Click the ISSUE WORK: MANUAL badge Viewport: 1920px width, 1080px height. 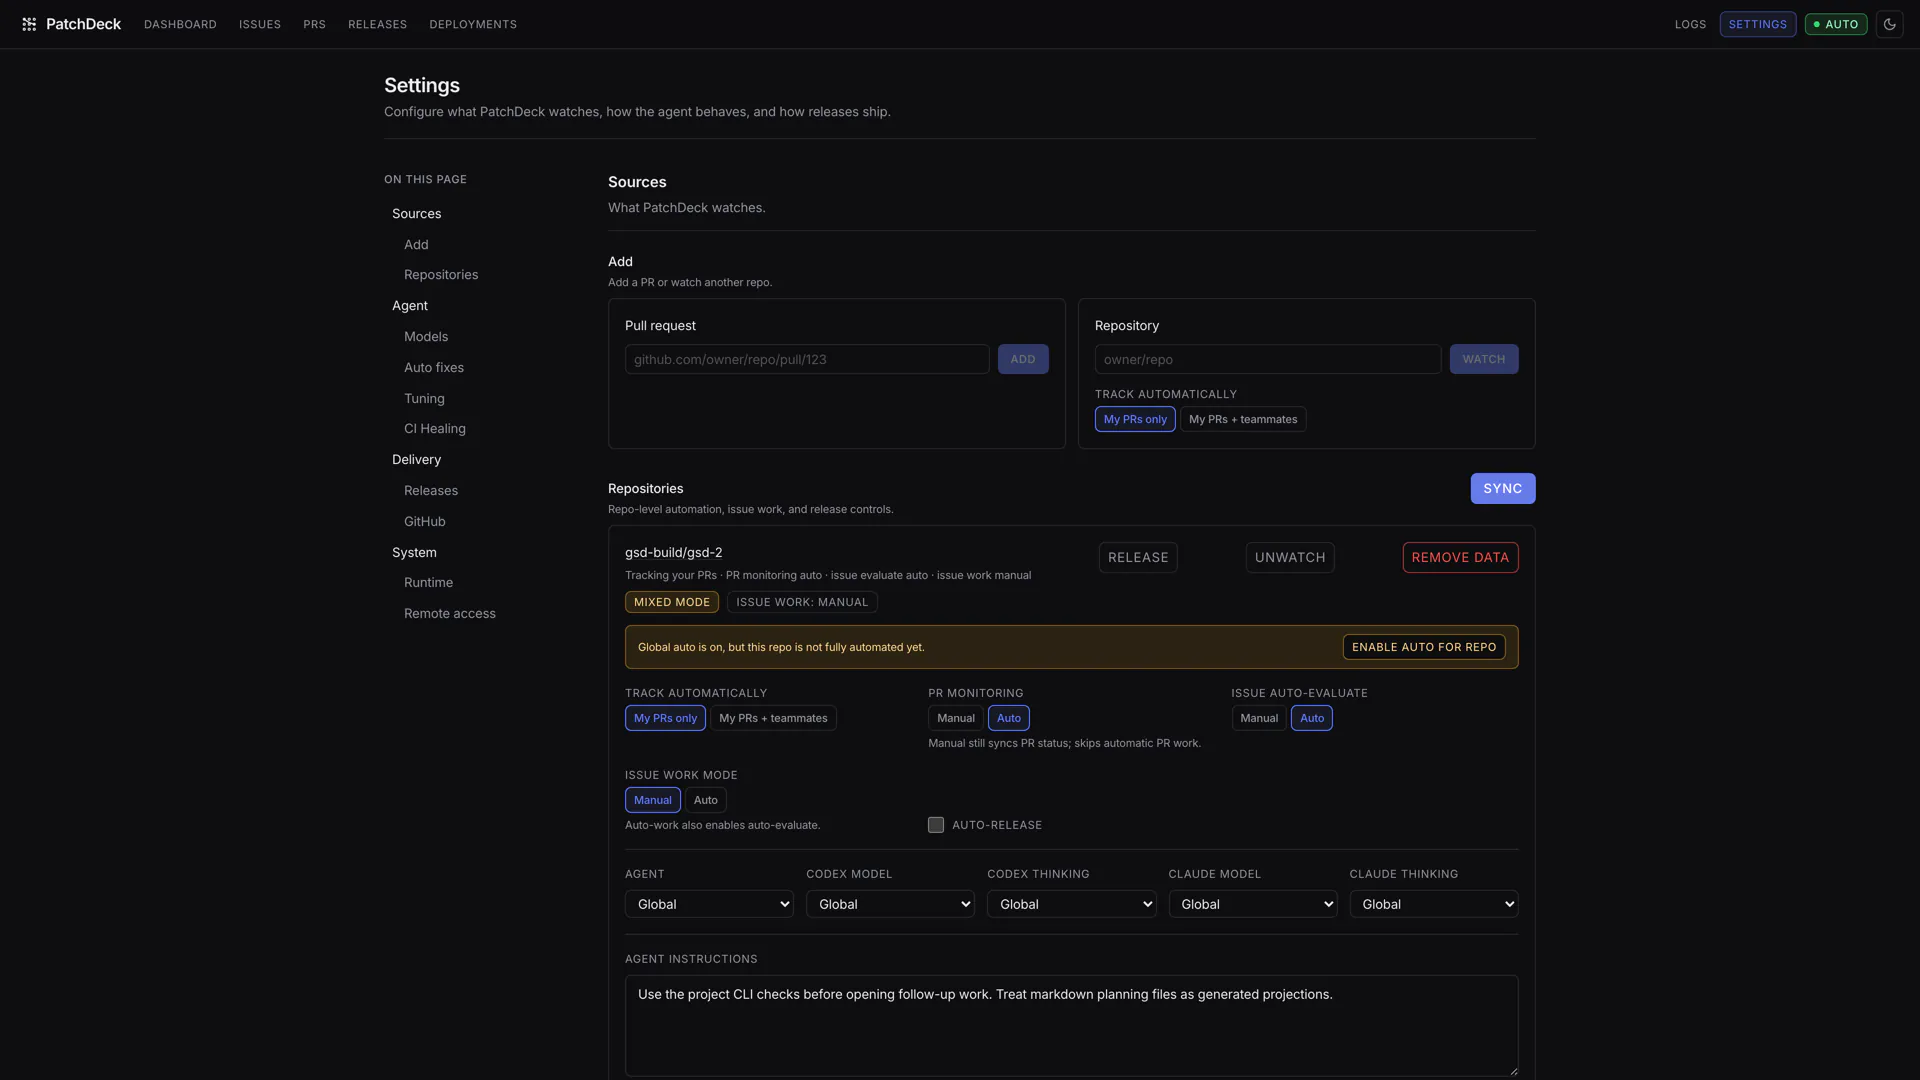coord(802,602)
